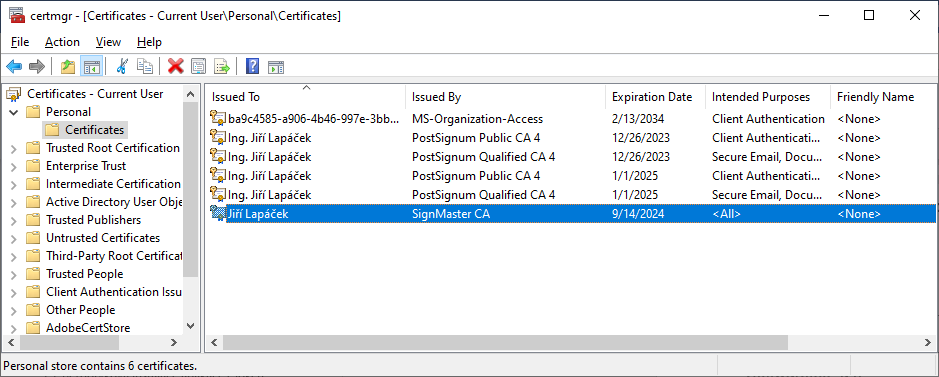Image resolution: width=939 pixels, height=377 pixels.
Task: Open the Help menu
Action: [x=149, y=42]
